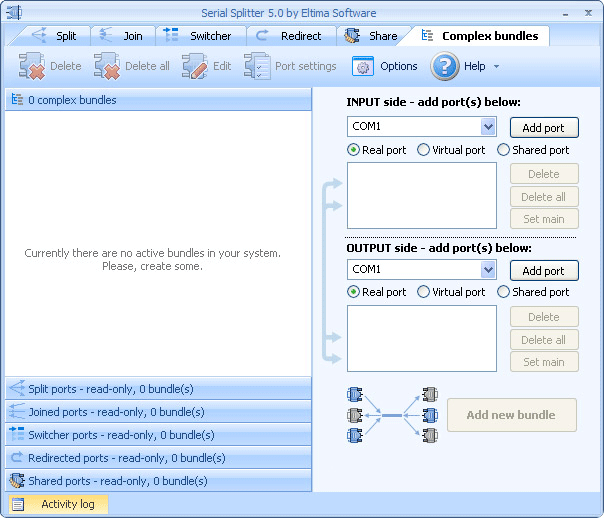Viewport: 604px width, 518px height.
Task: Open the Activity log button
Action: tap(58, 504)
